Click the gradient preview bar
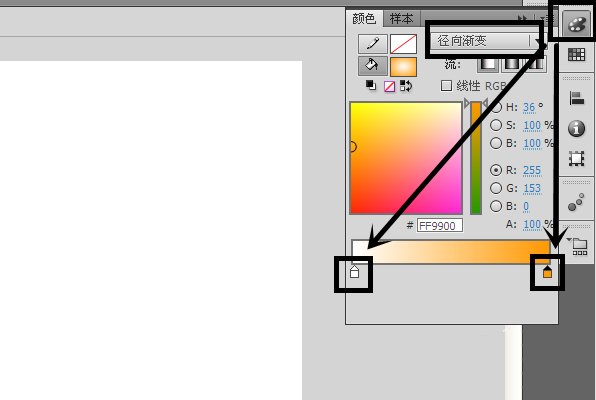 [x=451, y=252]
